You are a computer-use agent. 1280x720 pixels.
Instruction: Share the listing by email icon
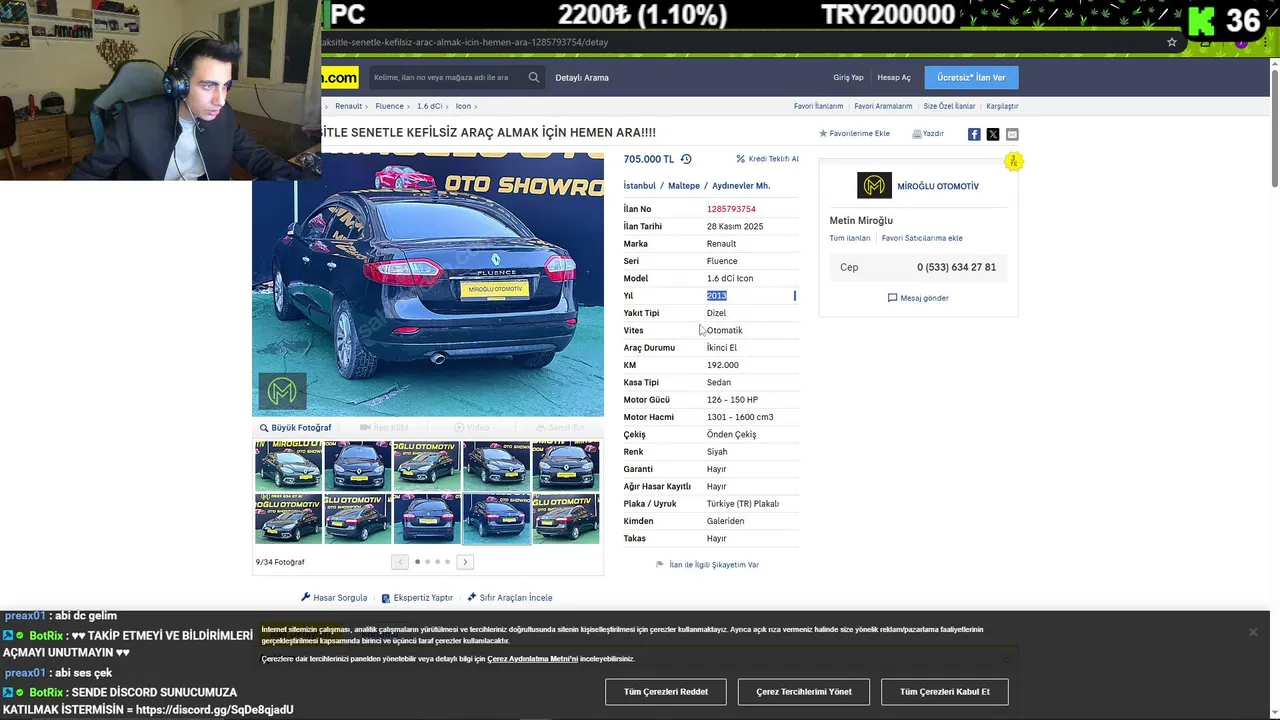coord(1012,134)
